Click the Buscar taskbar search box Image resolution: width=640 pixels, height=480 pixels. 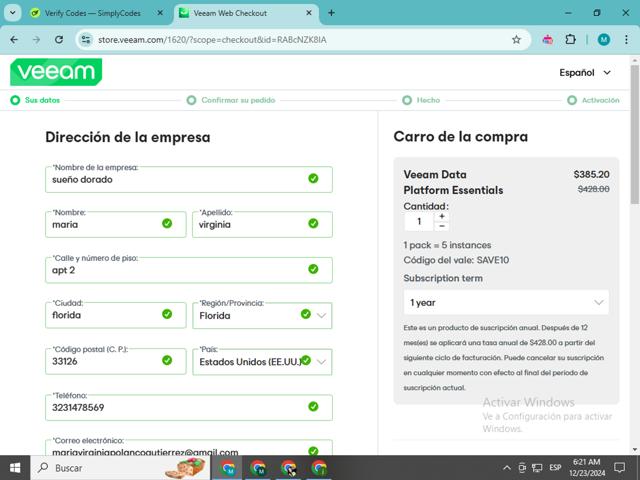coord(120,468)
